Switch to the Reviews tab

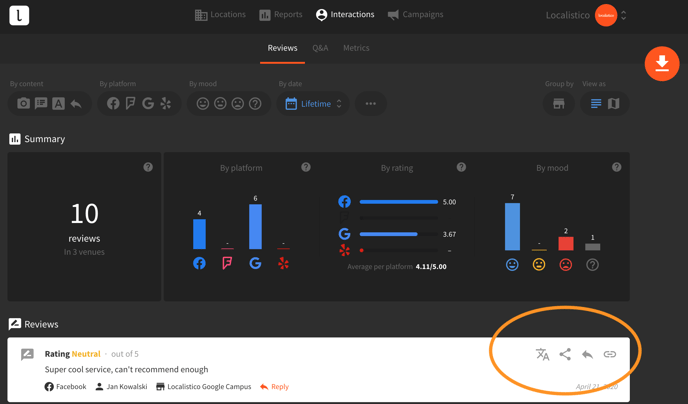tap(283, 48)
